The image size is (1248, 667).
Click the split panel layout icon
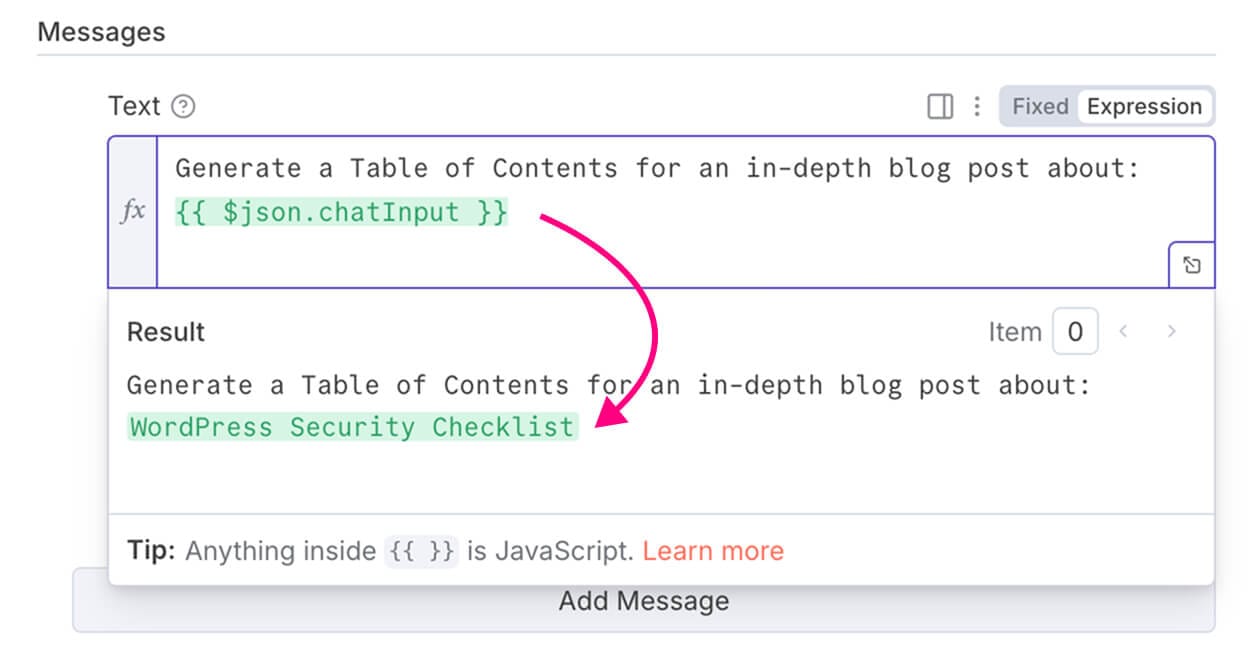pyautogui.click(x=940, y=106)
